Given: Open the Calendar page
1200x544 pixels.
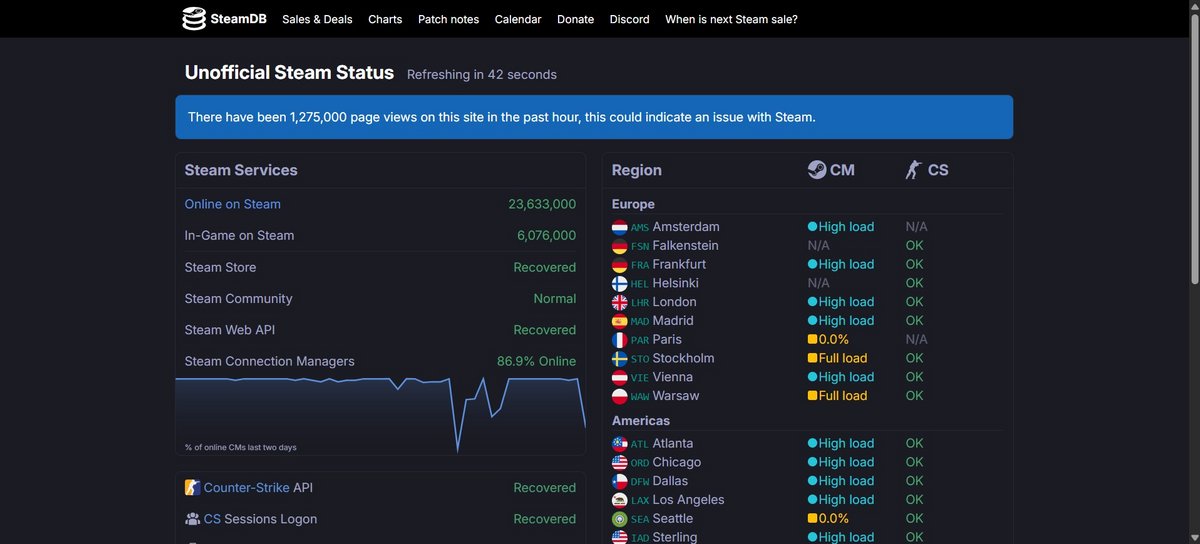Looking at the screenshot, I should tap(518, 19).
